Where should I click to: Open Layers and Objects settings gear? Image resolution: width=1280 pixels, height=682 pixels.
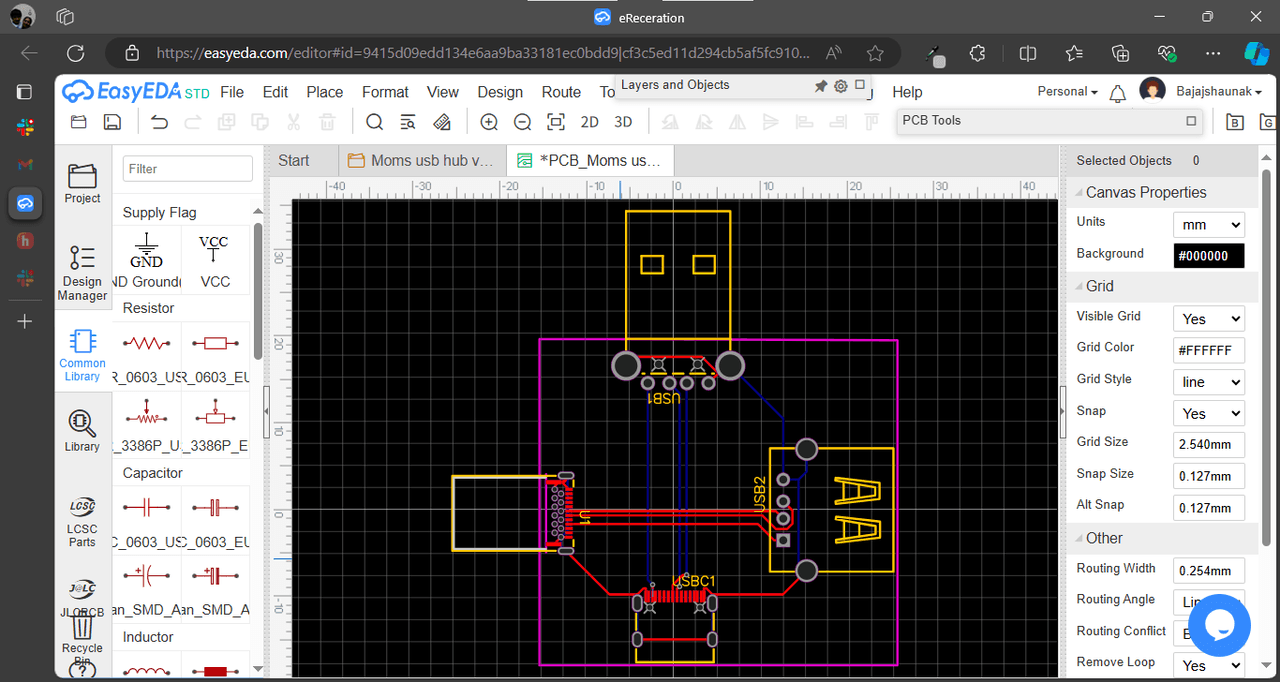841,86
